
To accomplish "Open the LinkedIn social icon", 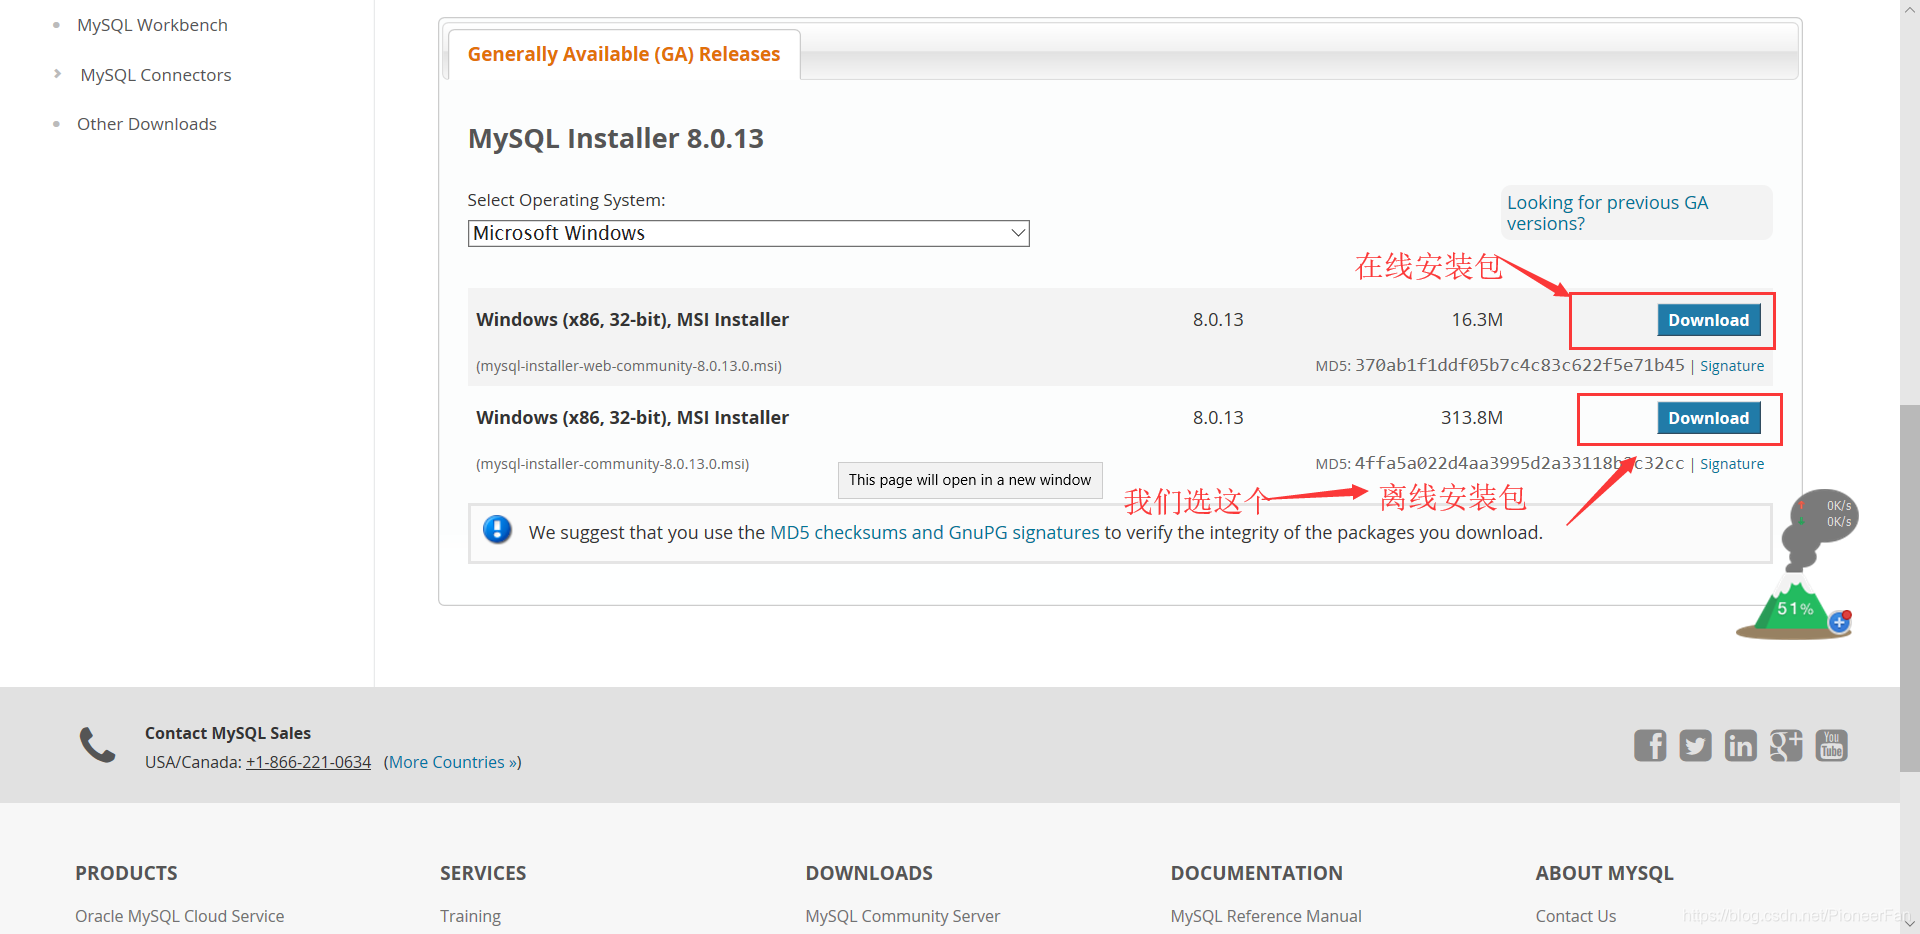I will [1740, 745].
